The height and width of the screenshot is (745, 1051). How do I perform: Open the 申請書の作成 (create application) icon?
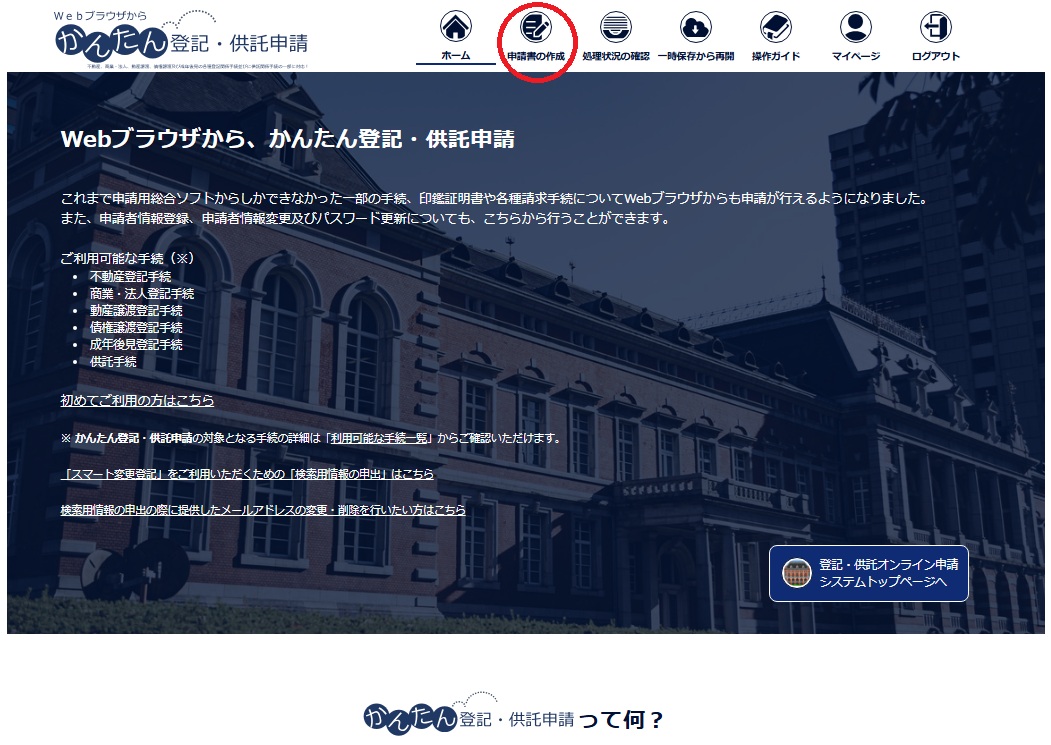(537, 28)
